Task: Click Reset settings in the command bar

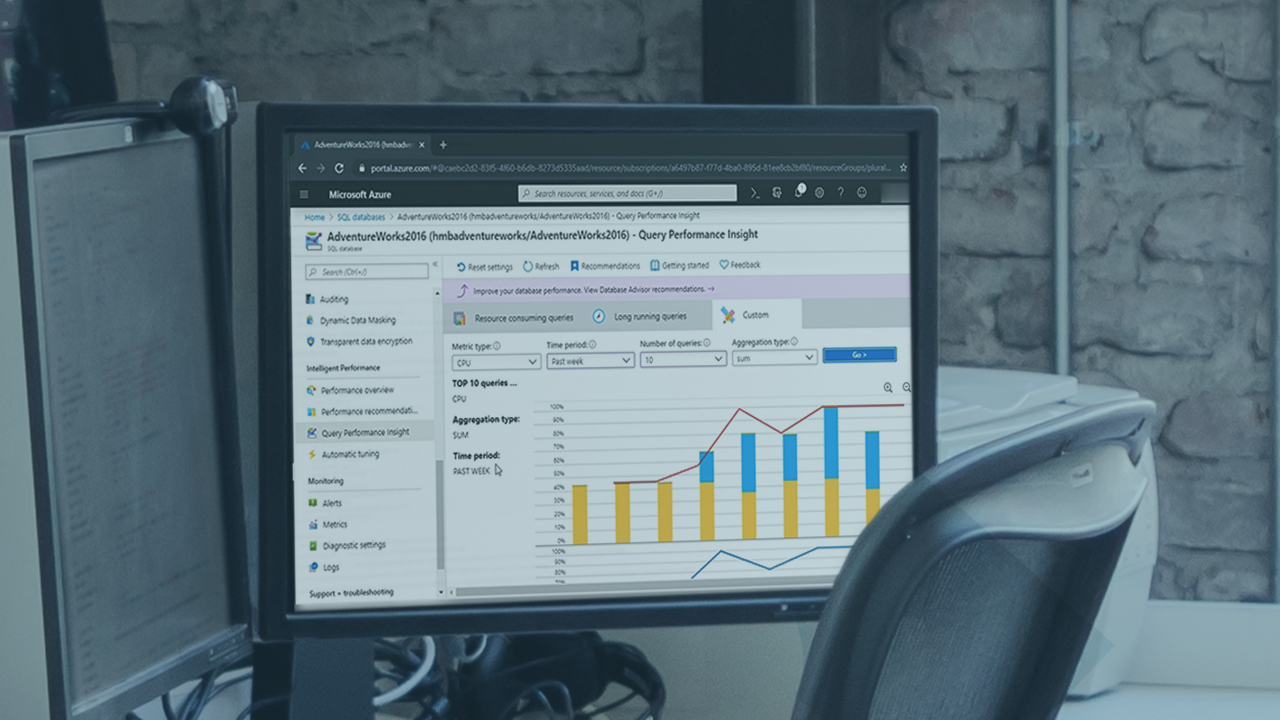Action: [x=484, y=267]
